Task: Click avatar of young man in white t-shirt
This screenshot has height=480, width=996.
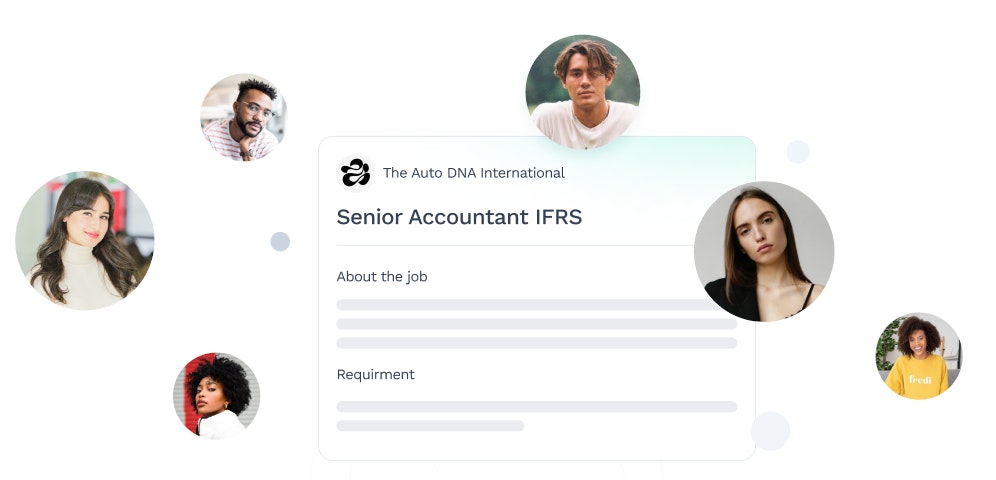Action: tap(582, 91)
